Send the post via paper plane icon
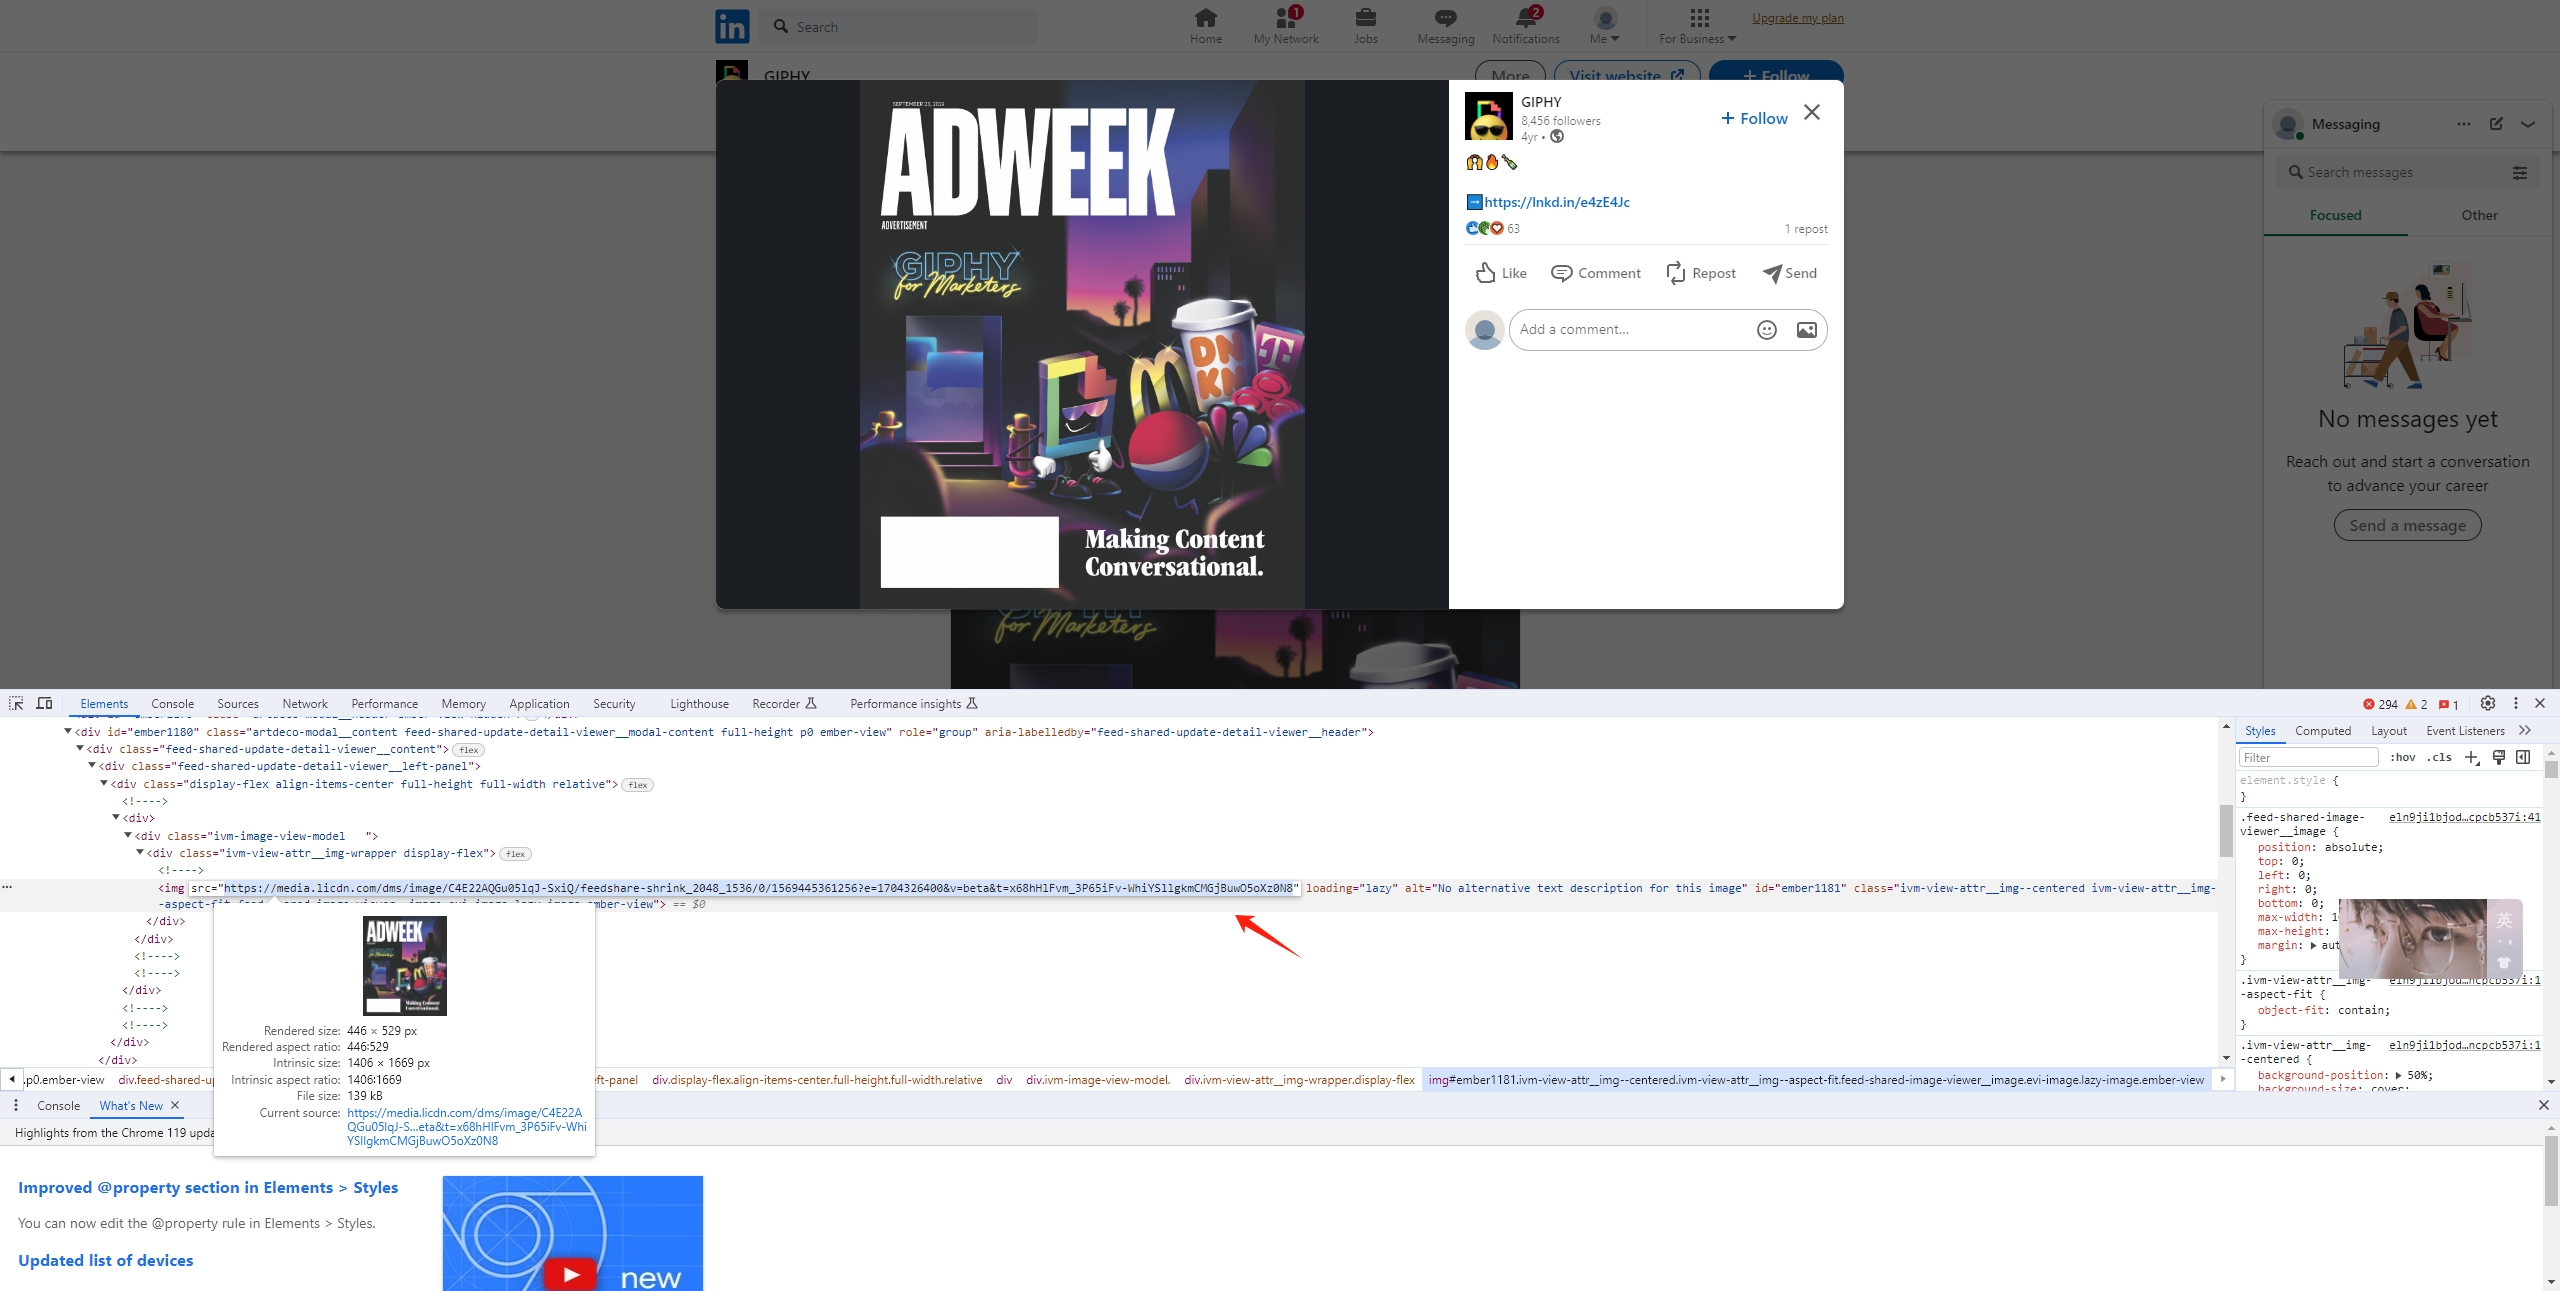The image size is (2560, 1291). 1790,273
